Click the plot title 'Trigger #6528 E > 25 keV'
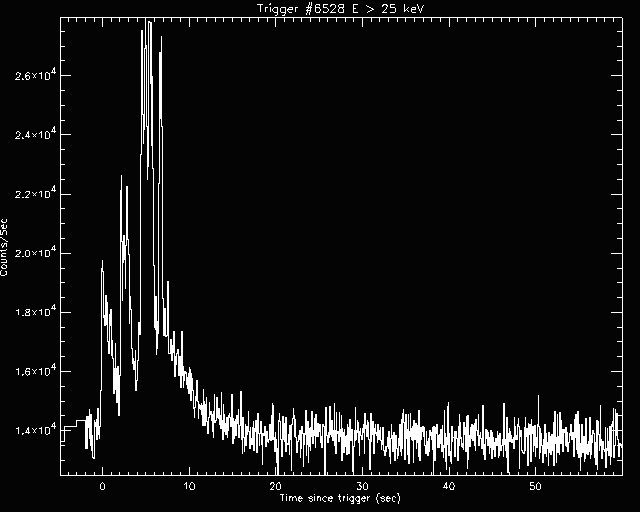 pyautogui.click(x=341, y=8)
